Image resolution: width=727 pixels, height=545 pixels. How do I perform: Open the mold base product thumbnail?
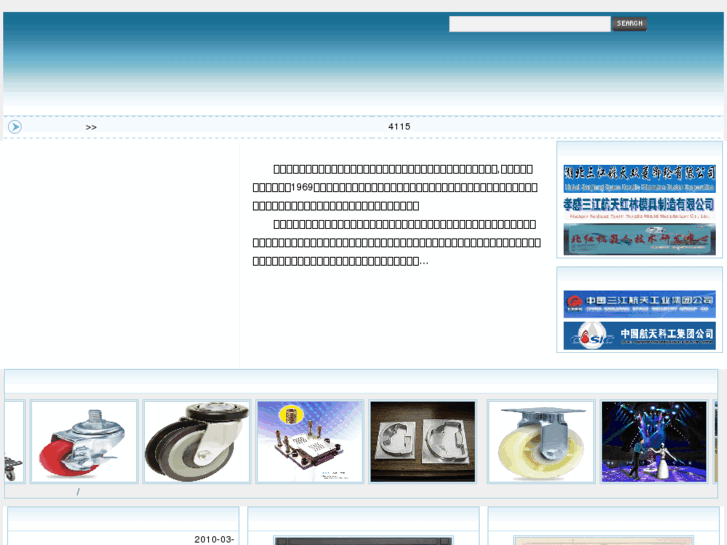[310, 442]
